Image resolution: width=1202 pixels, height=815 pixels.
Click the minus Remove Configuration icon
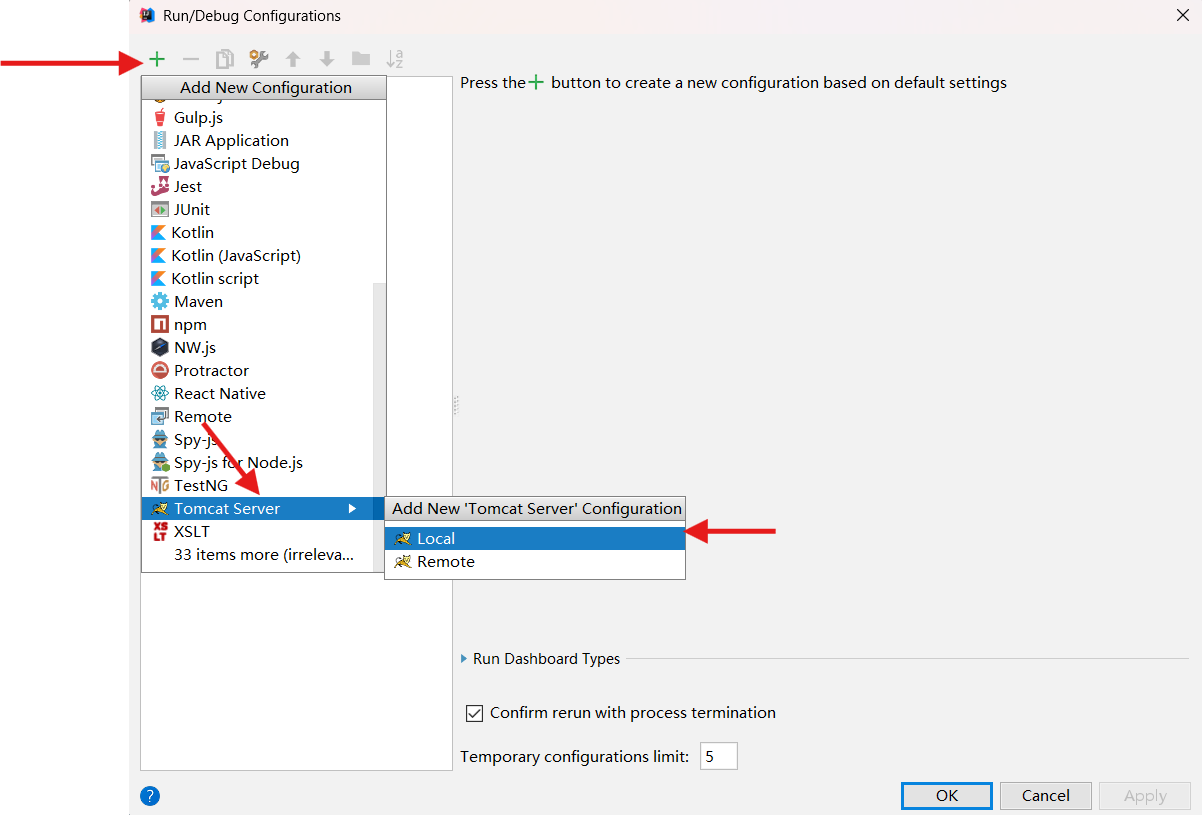(190, 59)
